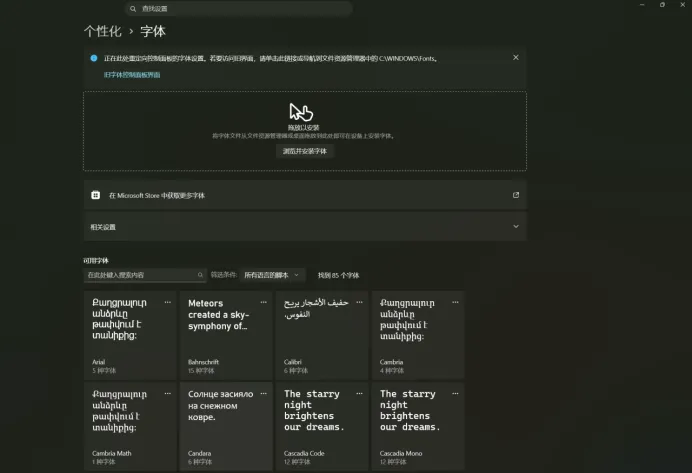Click the 可用字体 heading
The width and height of the screenshot is (692, 473).
click(96, 261)
